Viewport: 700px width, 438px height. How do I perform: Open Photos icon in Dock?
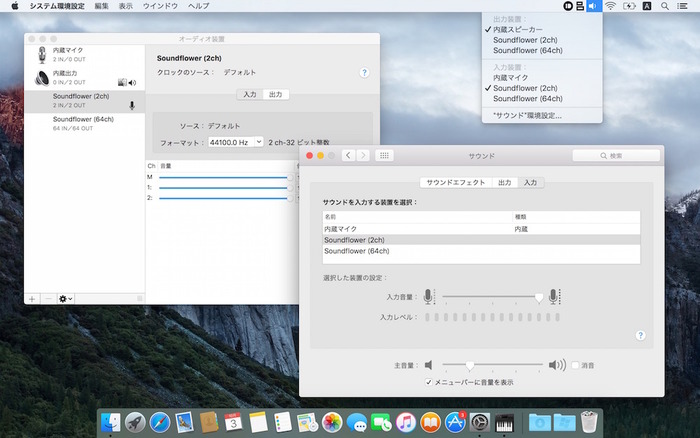point(332,422)
